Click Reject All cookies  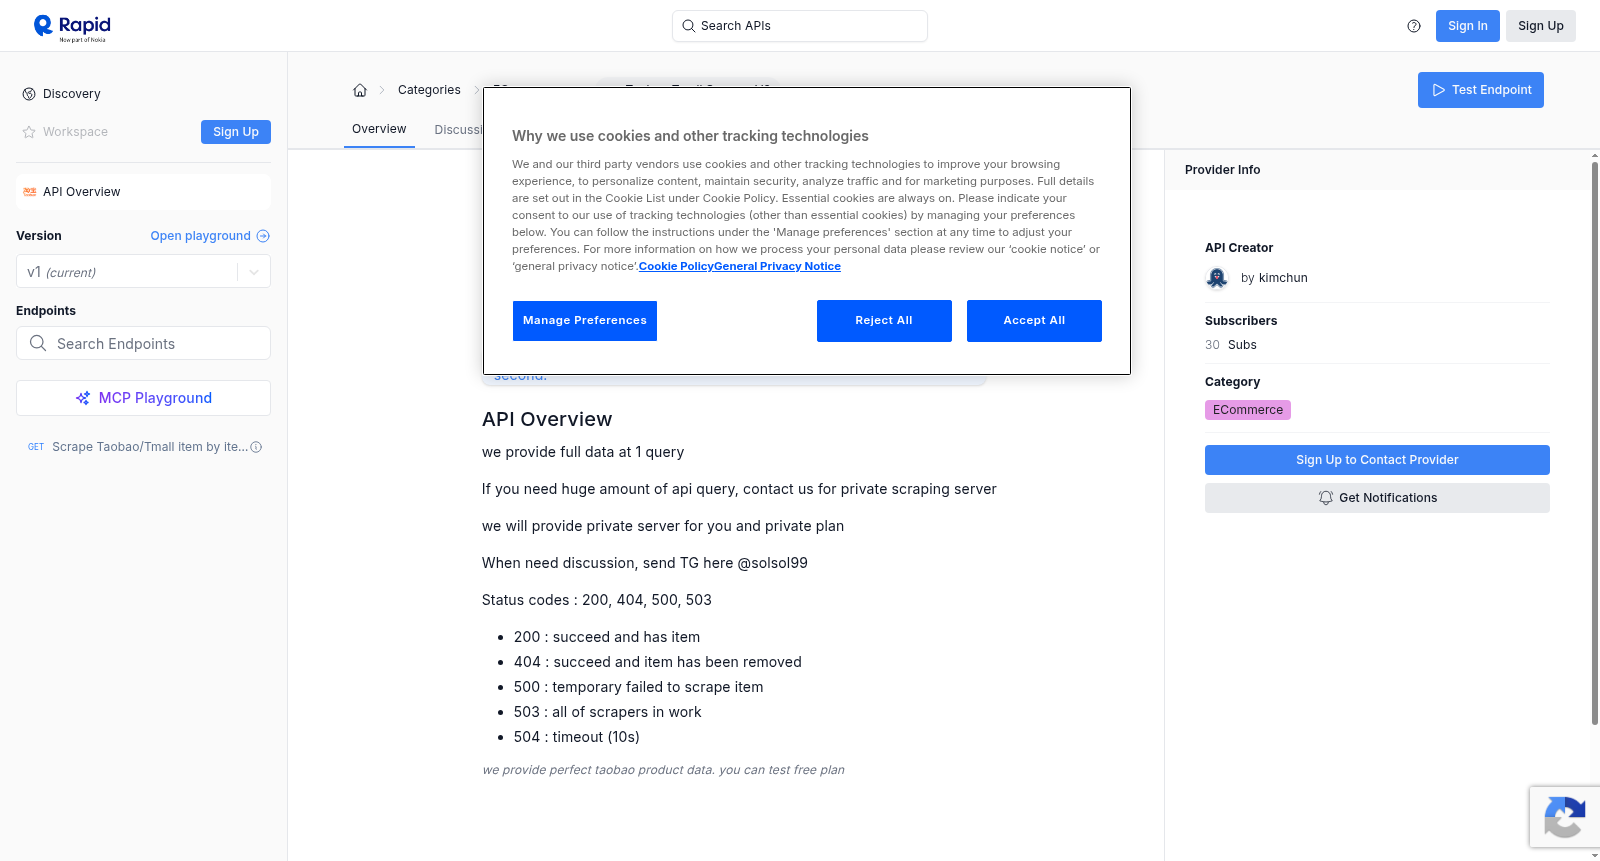pos(884,321)
